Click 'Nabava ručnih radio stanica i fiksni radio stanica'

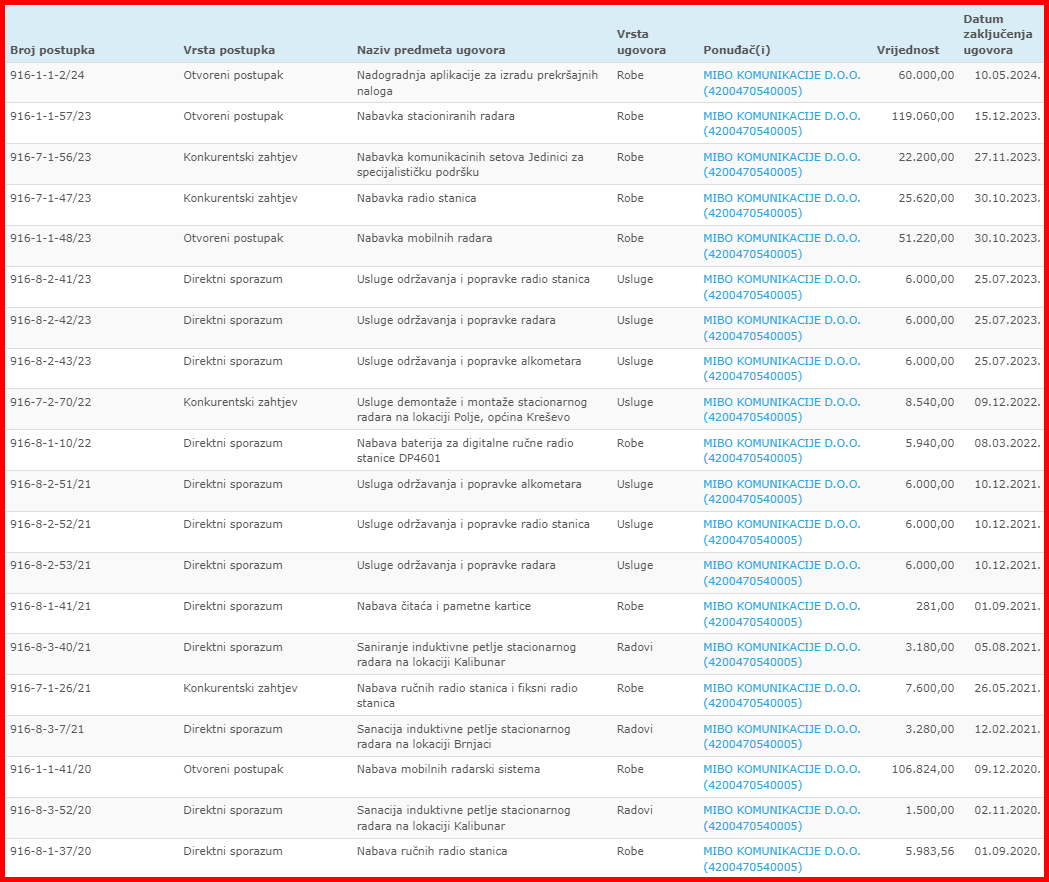click(467, 695)
